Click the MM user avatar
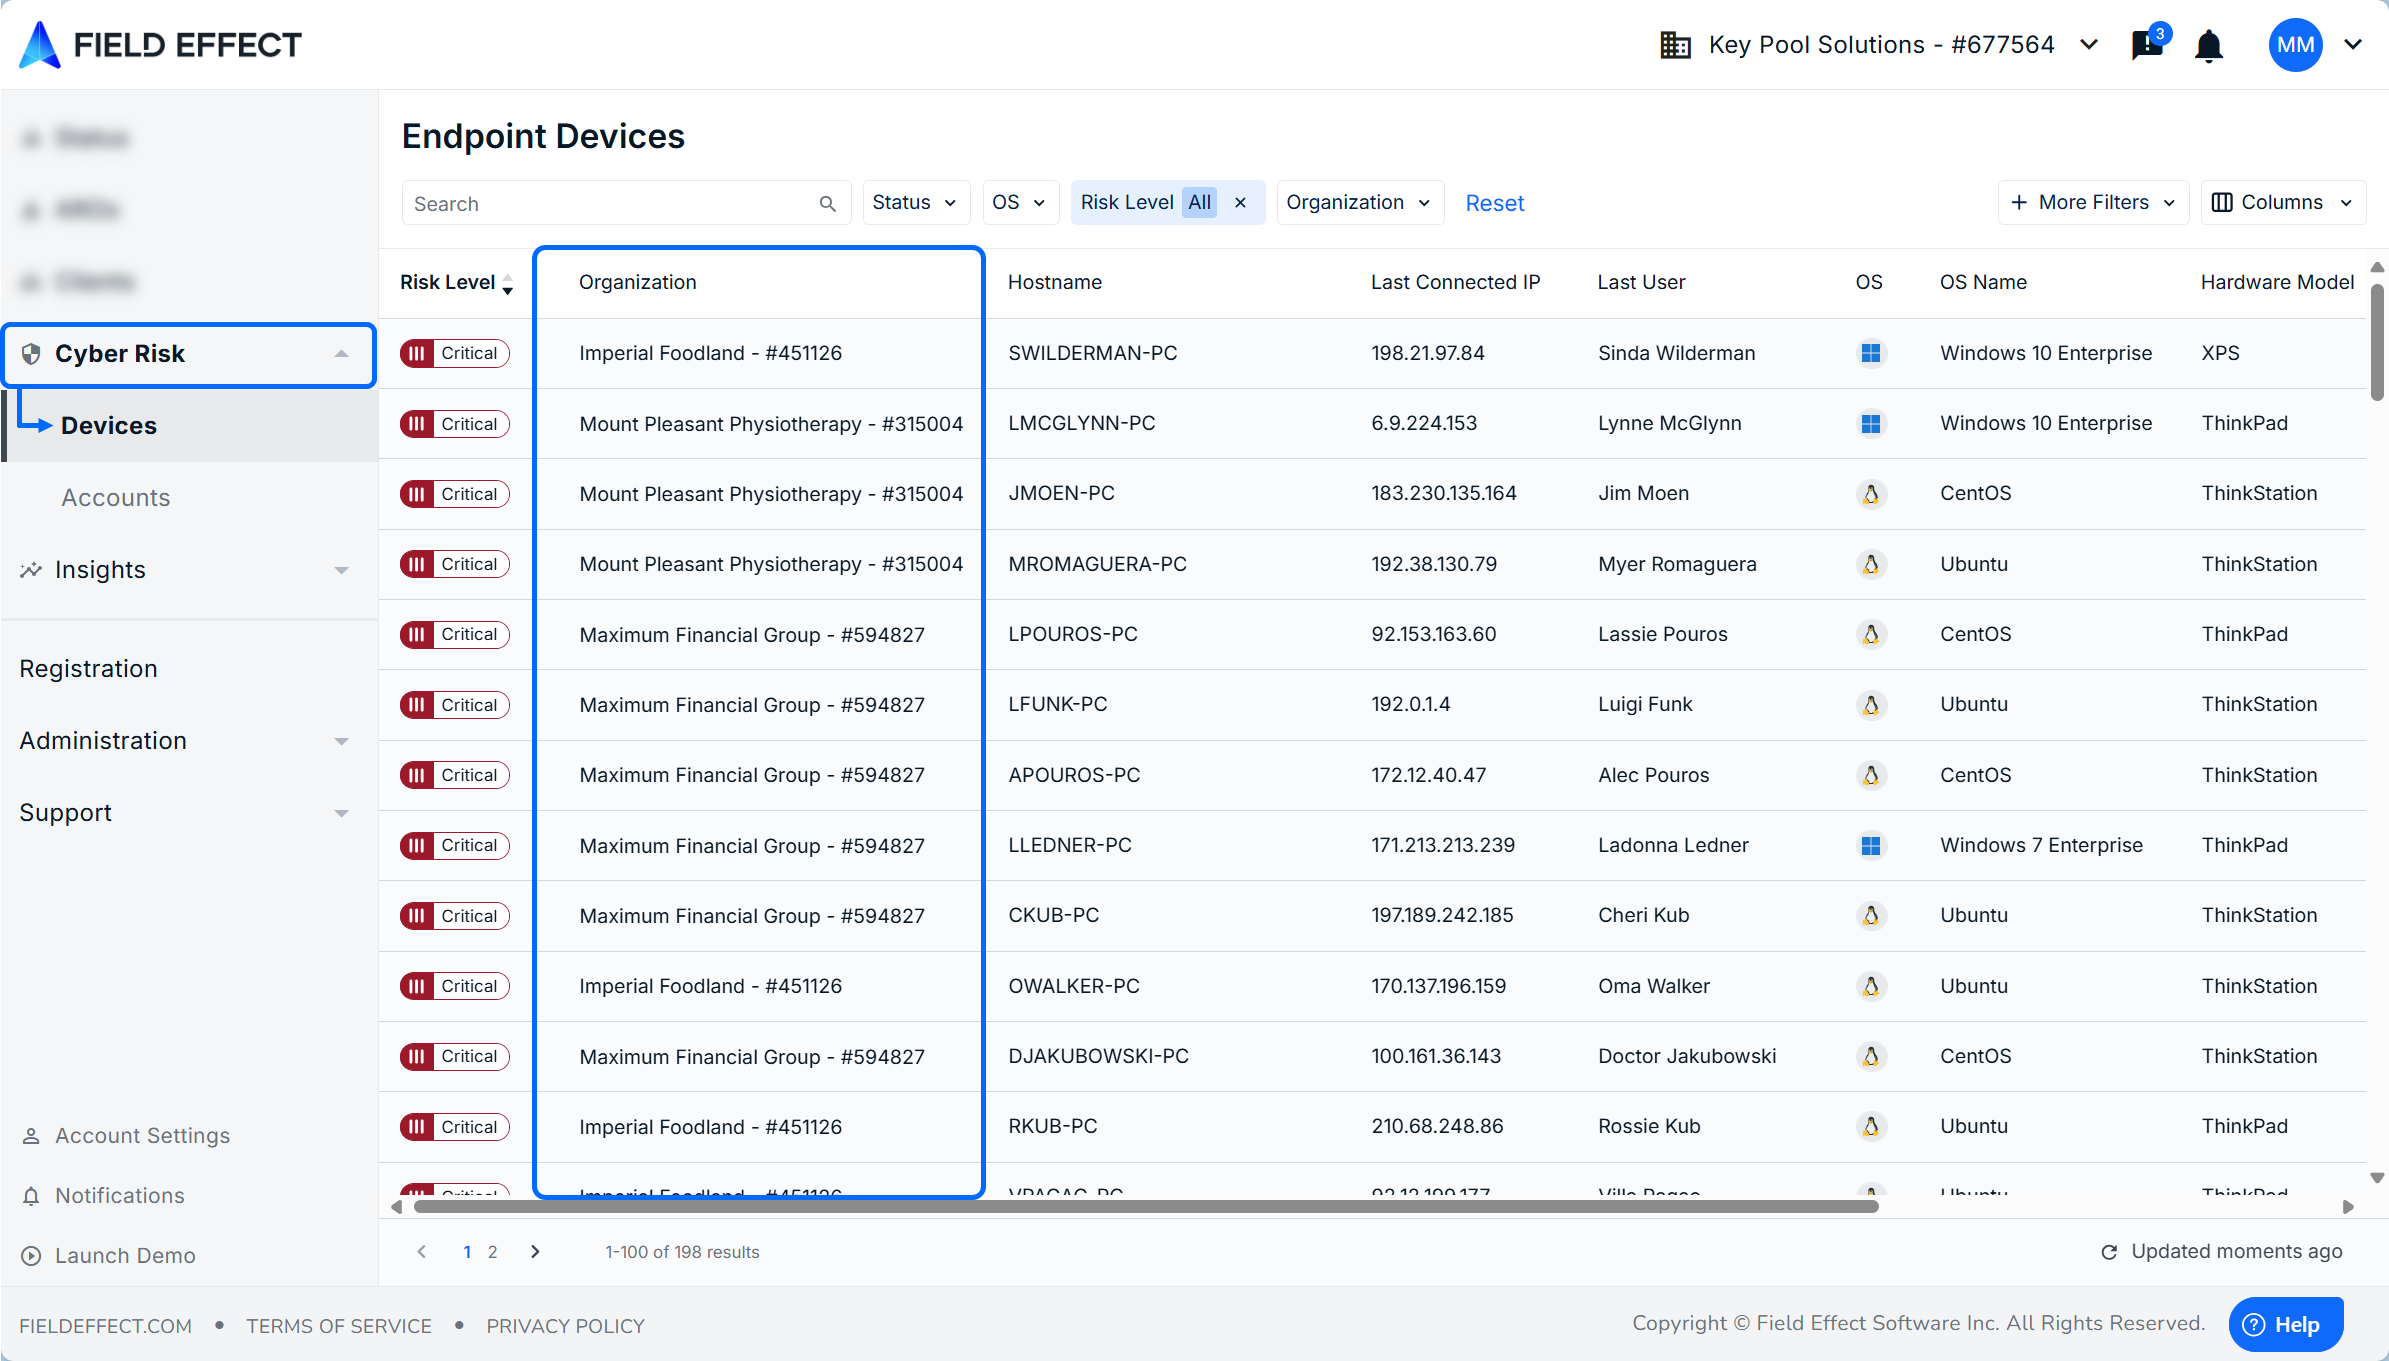This screenshot has width=2389, height=1361. coord(2295,45)
